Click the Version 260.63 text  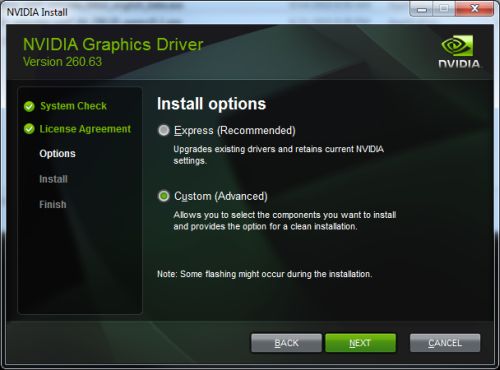tap(62, 62)
